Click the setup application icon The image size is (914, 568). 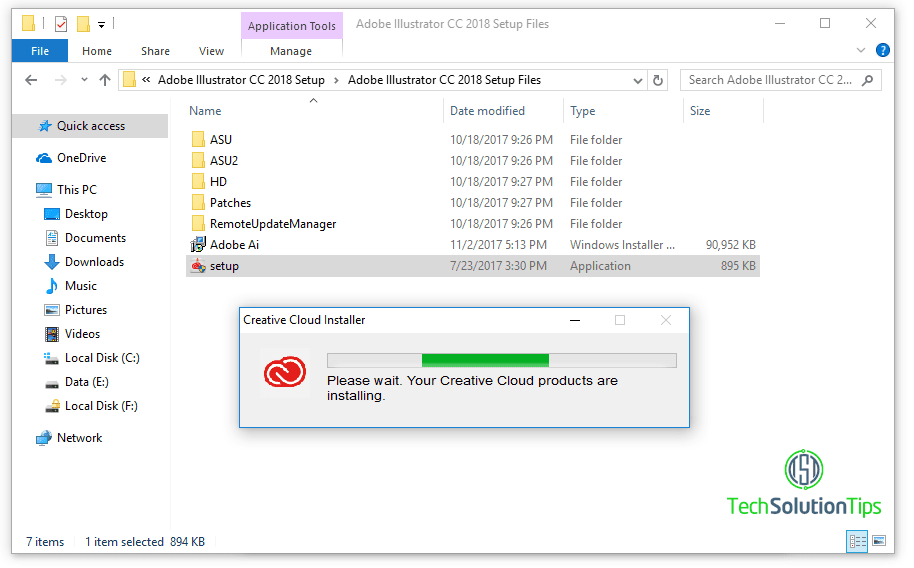tap(198, 266)
